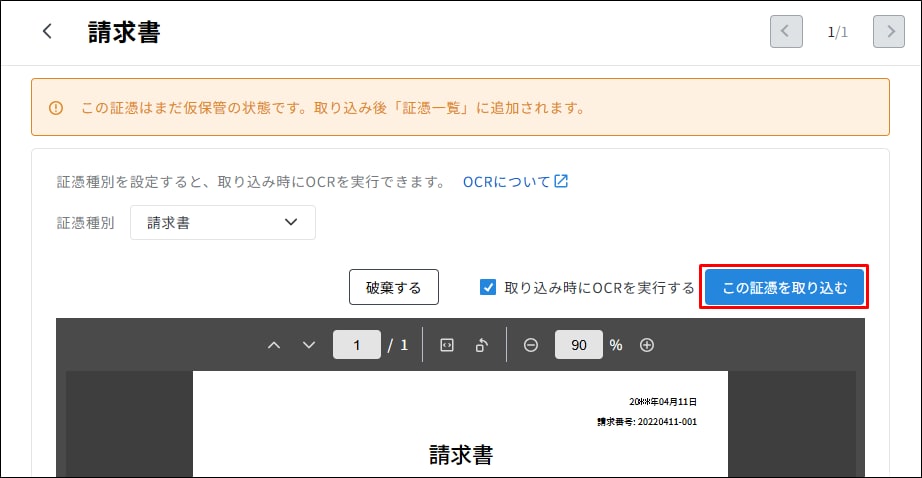This screenshot has width=922, height=478.
Task: Click the PDF next page down arrow
Action: (309, 345)
